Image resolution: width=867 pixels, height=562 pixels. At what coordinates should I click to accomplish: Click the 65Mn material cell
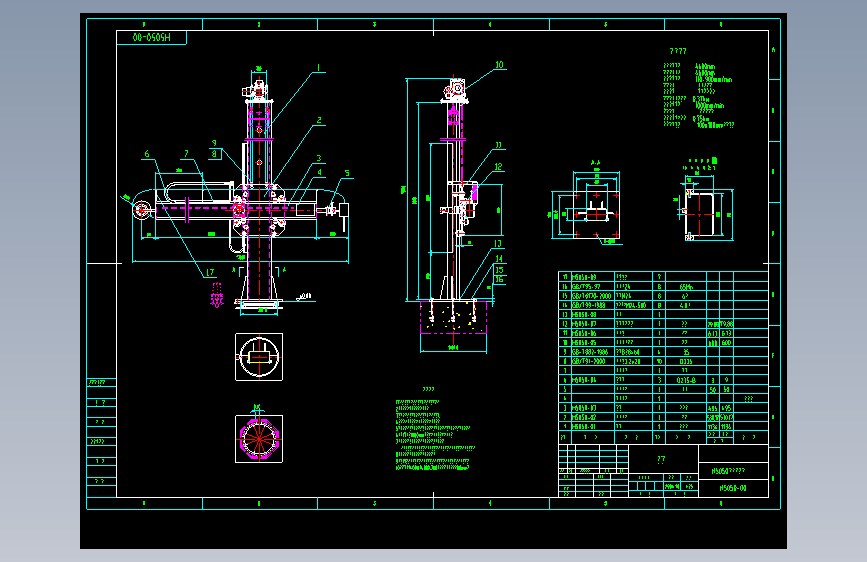686,287
